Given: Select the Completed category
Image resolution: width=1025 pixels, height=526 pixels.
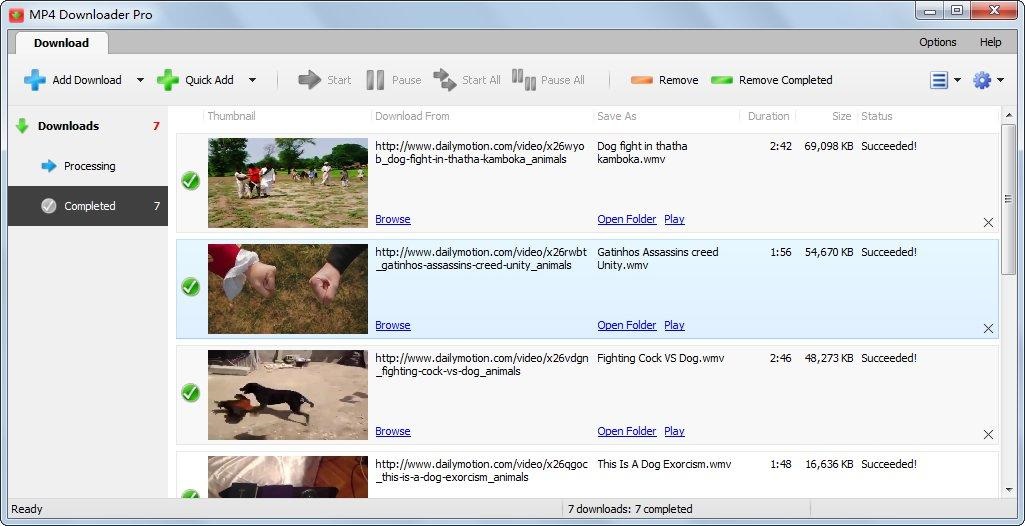Looking at the screenshot, I should (88, 206).
